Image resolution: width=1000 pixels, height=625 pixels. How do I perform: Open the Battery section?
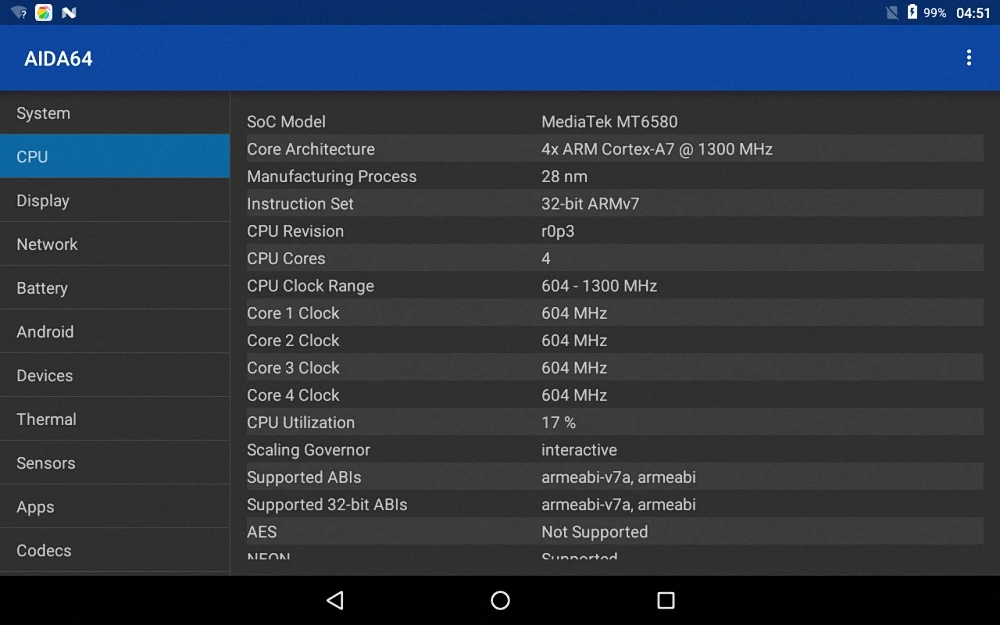115,288
